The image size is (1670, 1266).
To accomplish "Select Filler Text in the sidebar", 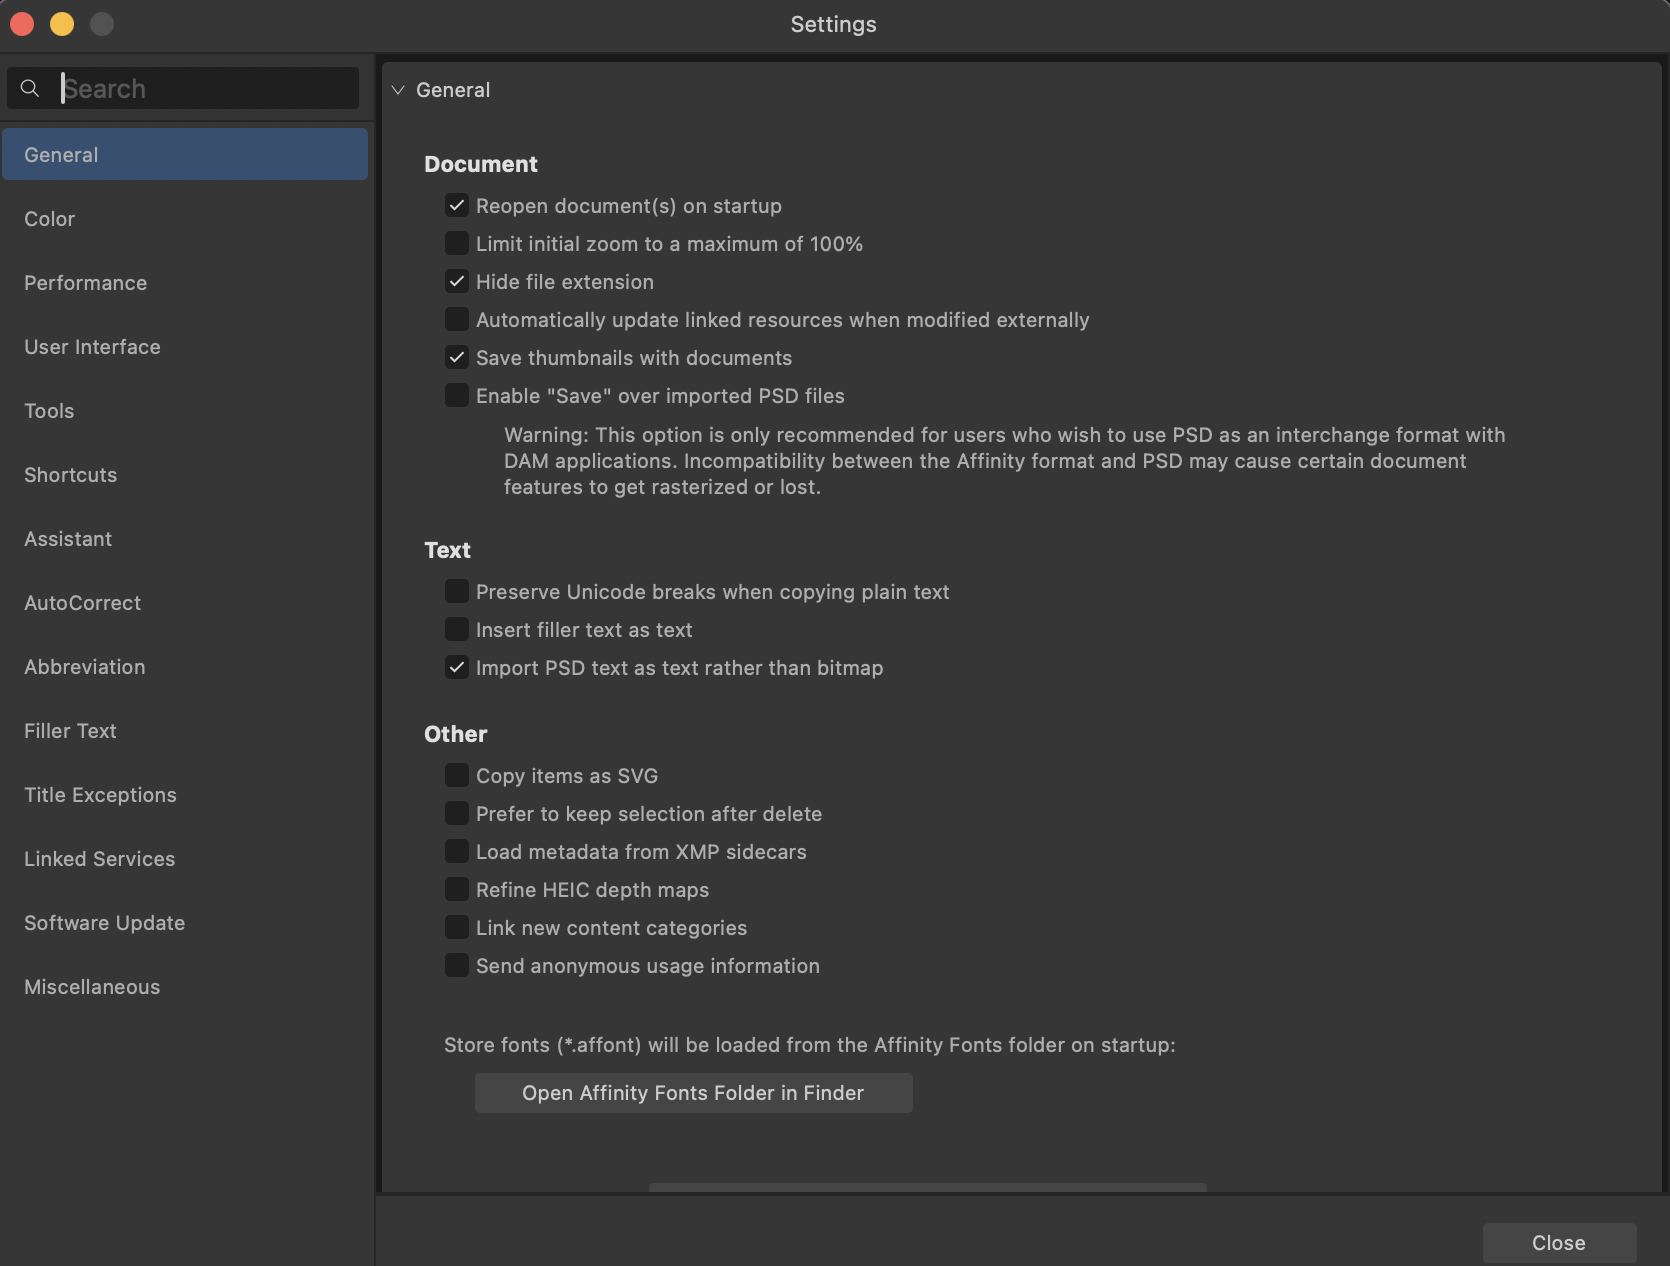I will 185,731.
